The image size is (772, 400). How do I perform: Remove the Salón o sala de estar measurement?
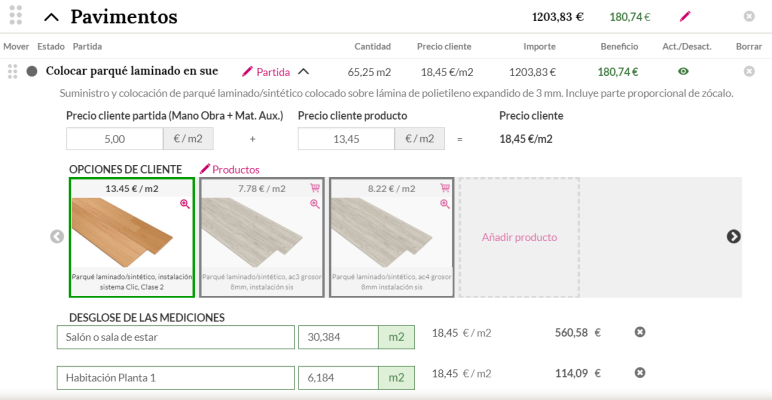click(x=640, y=333)
